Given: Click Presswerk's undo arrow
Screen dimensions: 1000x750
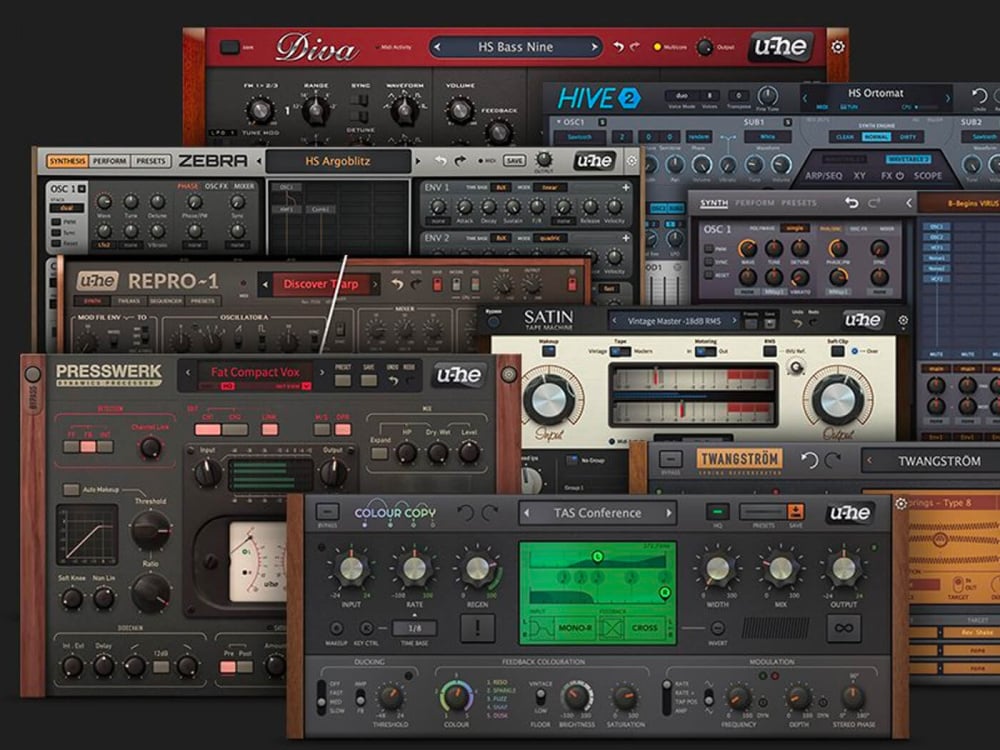Looking at the screenshot, I should (x=393, y=381).
